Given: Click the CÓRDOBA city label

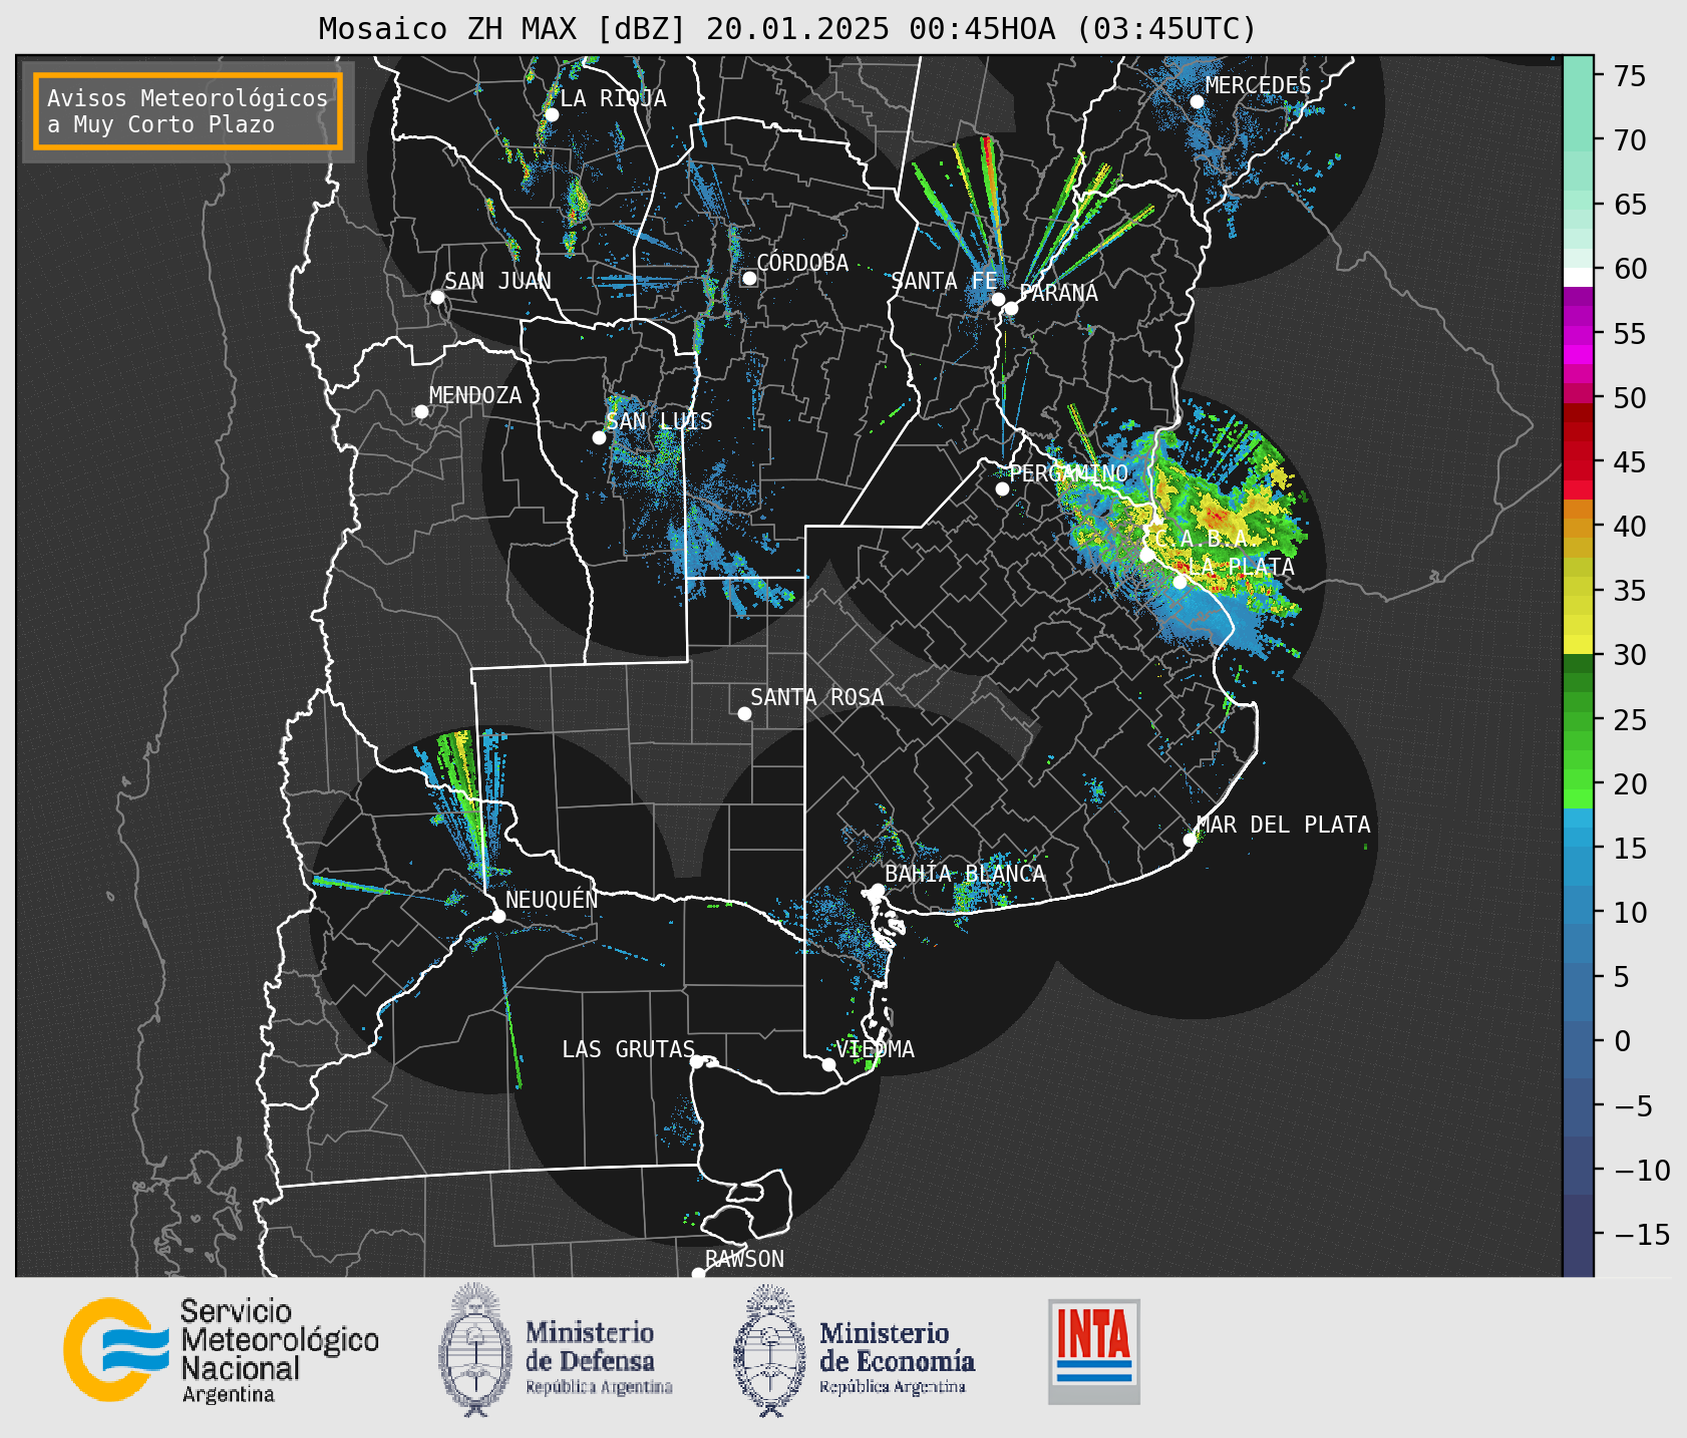Looking at the screenshot, I should [x=802, y=263].
